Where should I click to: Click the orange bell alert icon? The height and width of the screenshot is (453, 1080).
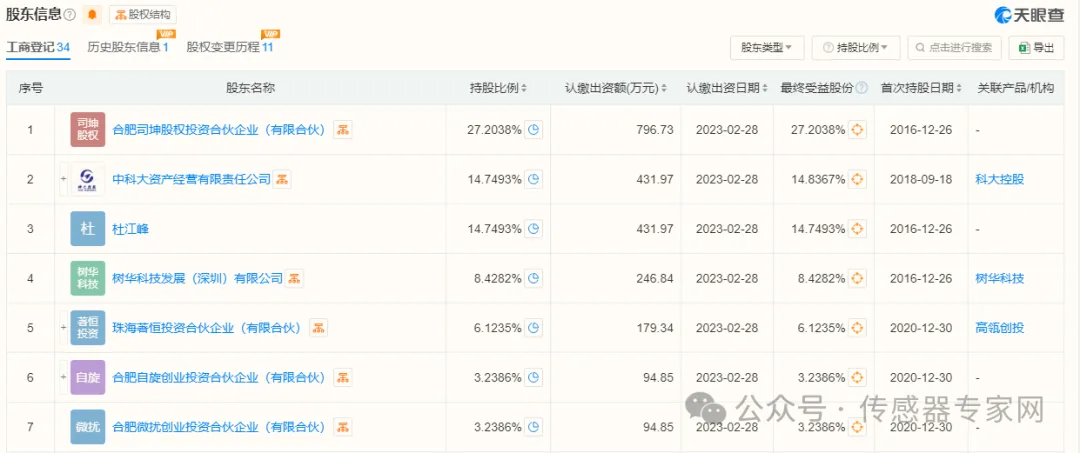coord(93,14)
